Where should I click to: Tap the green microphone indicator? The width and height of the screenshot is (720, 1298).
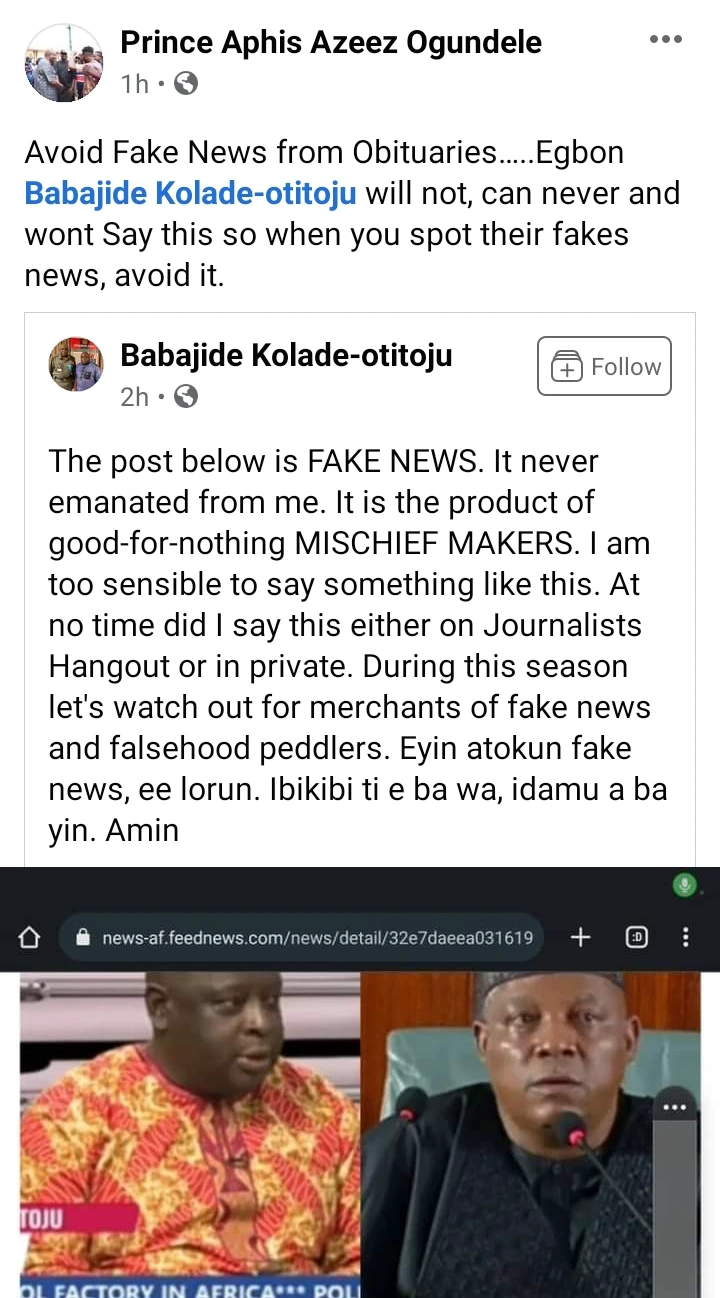pos(685,884)
